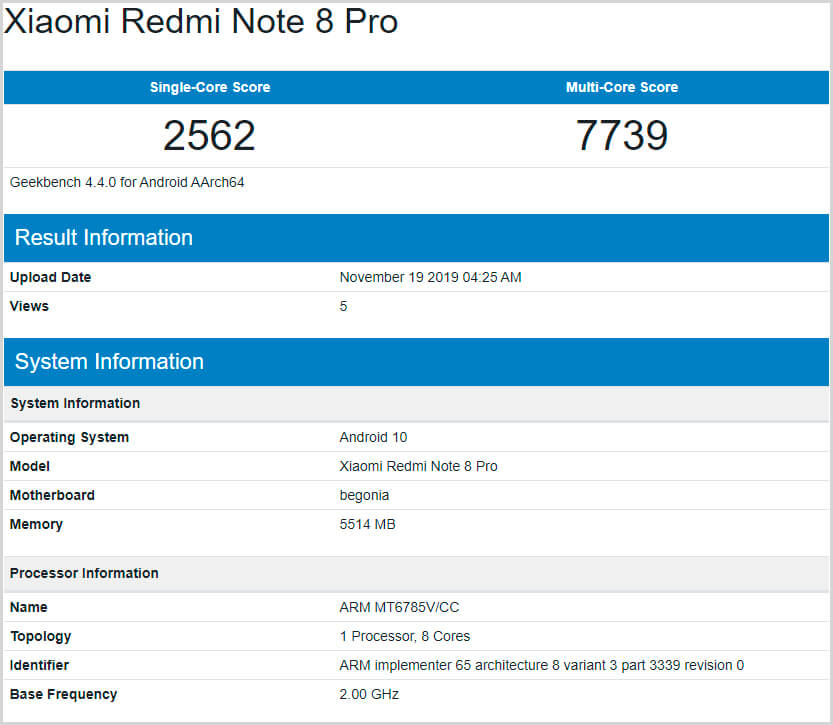Click the Android 10 value
Image resolution: width=833 pixels, height=725 pixels.
[x=373, y=437]
